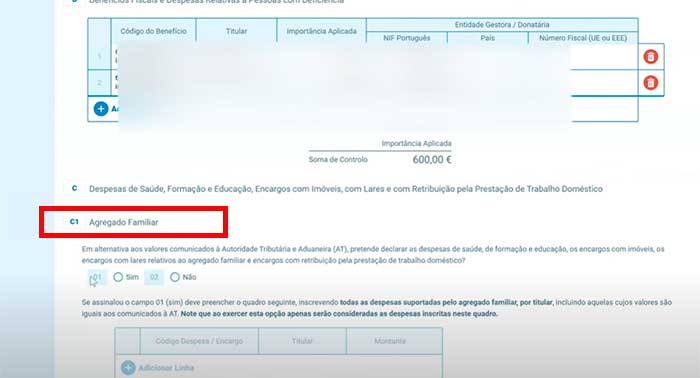This screenshot has width=700, height=378.
Task: Click the 600,00 € control sum value
Action: pyautogui.click(x=432, y=160)
